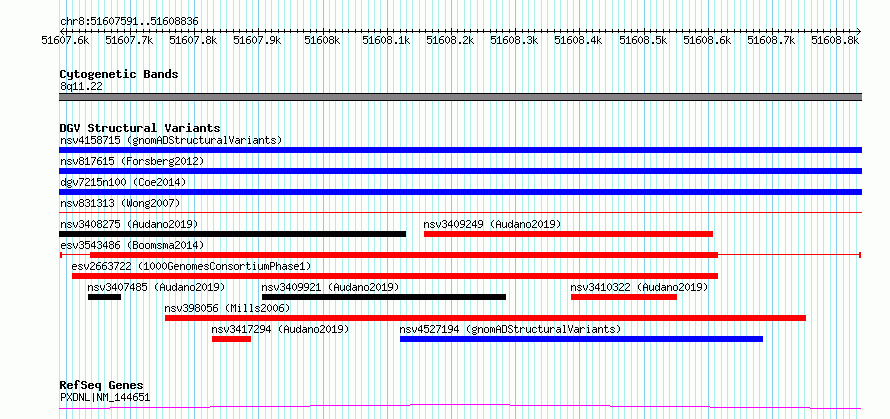
Task: Click the 51607.7k ruler tick label
Action: coord(129,40)
